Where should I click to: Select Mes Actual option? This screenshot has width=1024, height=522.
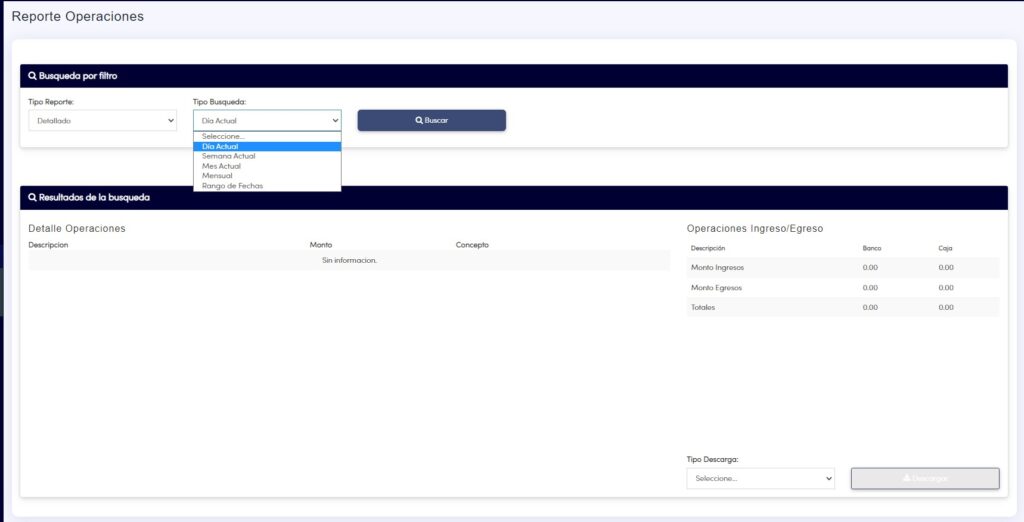point(267,166)
